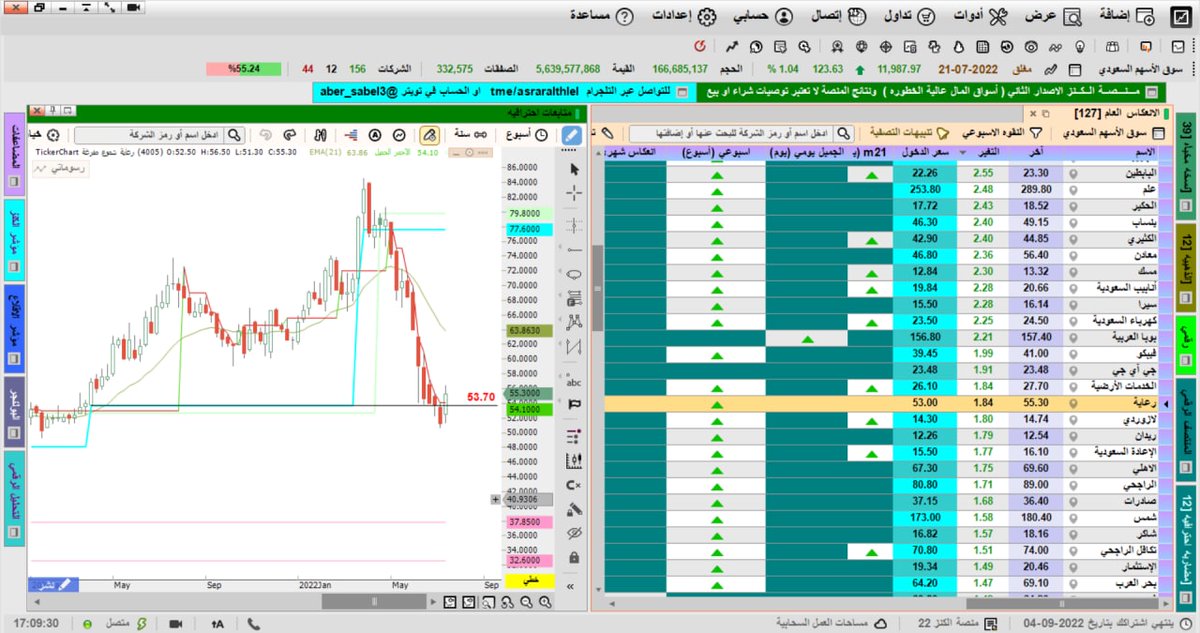This screenshot has height=633, width=1200.
Task: Click the market selector icon beside سوق الأسهم السعودي
Action: pyautogui.click(x=1073, y=69)
